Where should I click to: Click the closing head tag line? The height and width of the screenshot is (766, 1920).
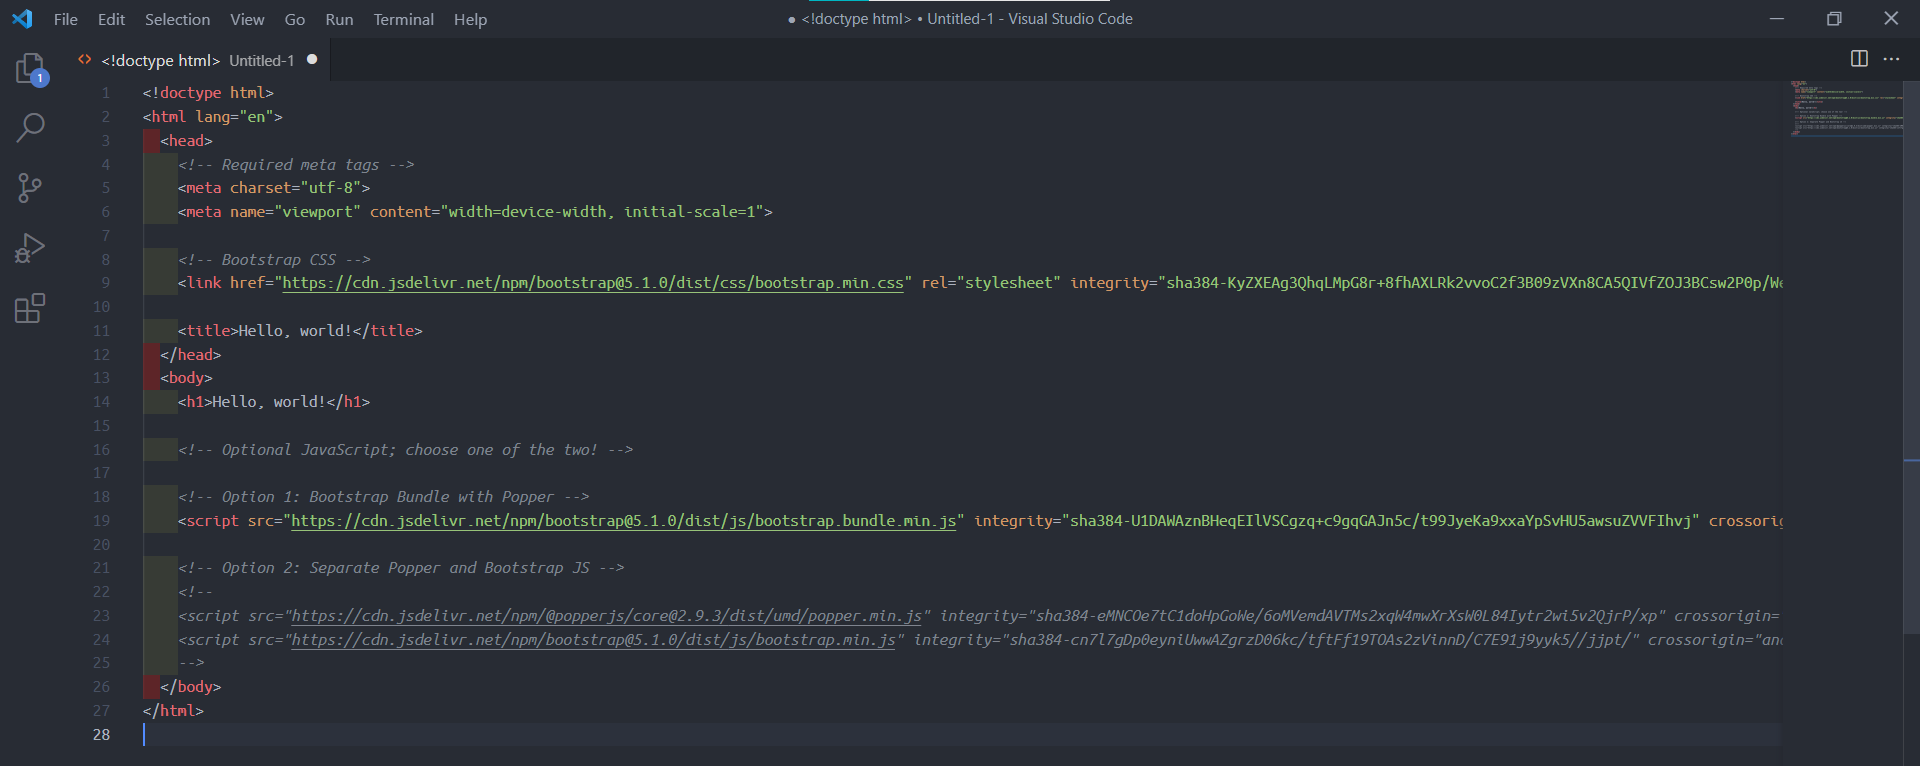pos(191,355)
